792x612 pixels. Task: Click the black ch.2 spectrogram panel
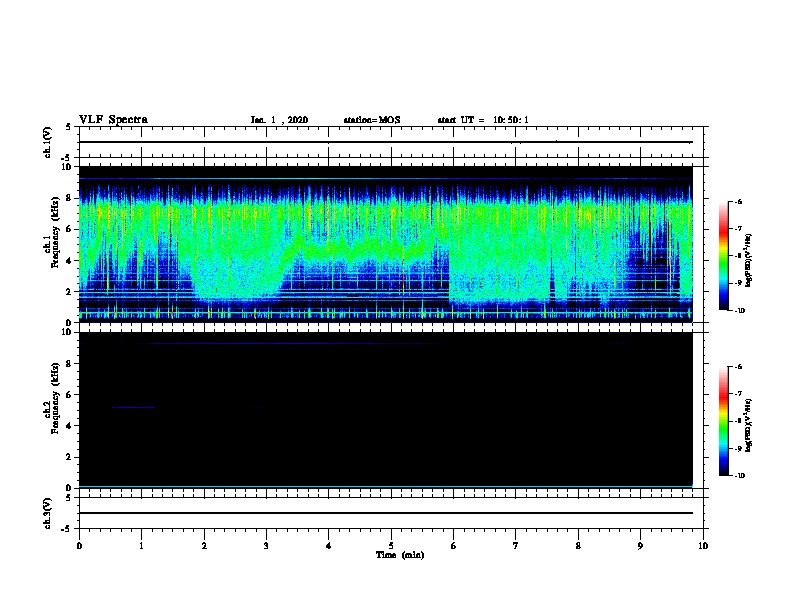click(x=385, y=410)
